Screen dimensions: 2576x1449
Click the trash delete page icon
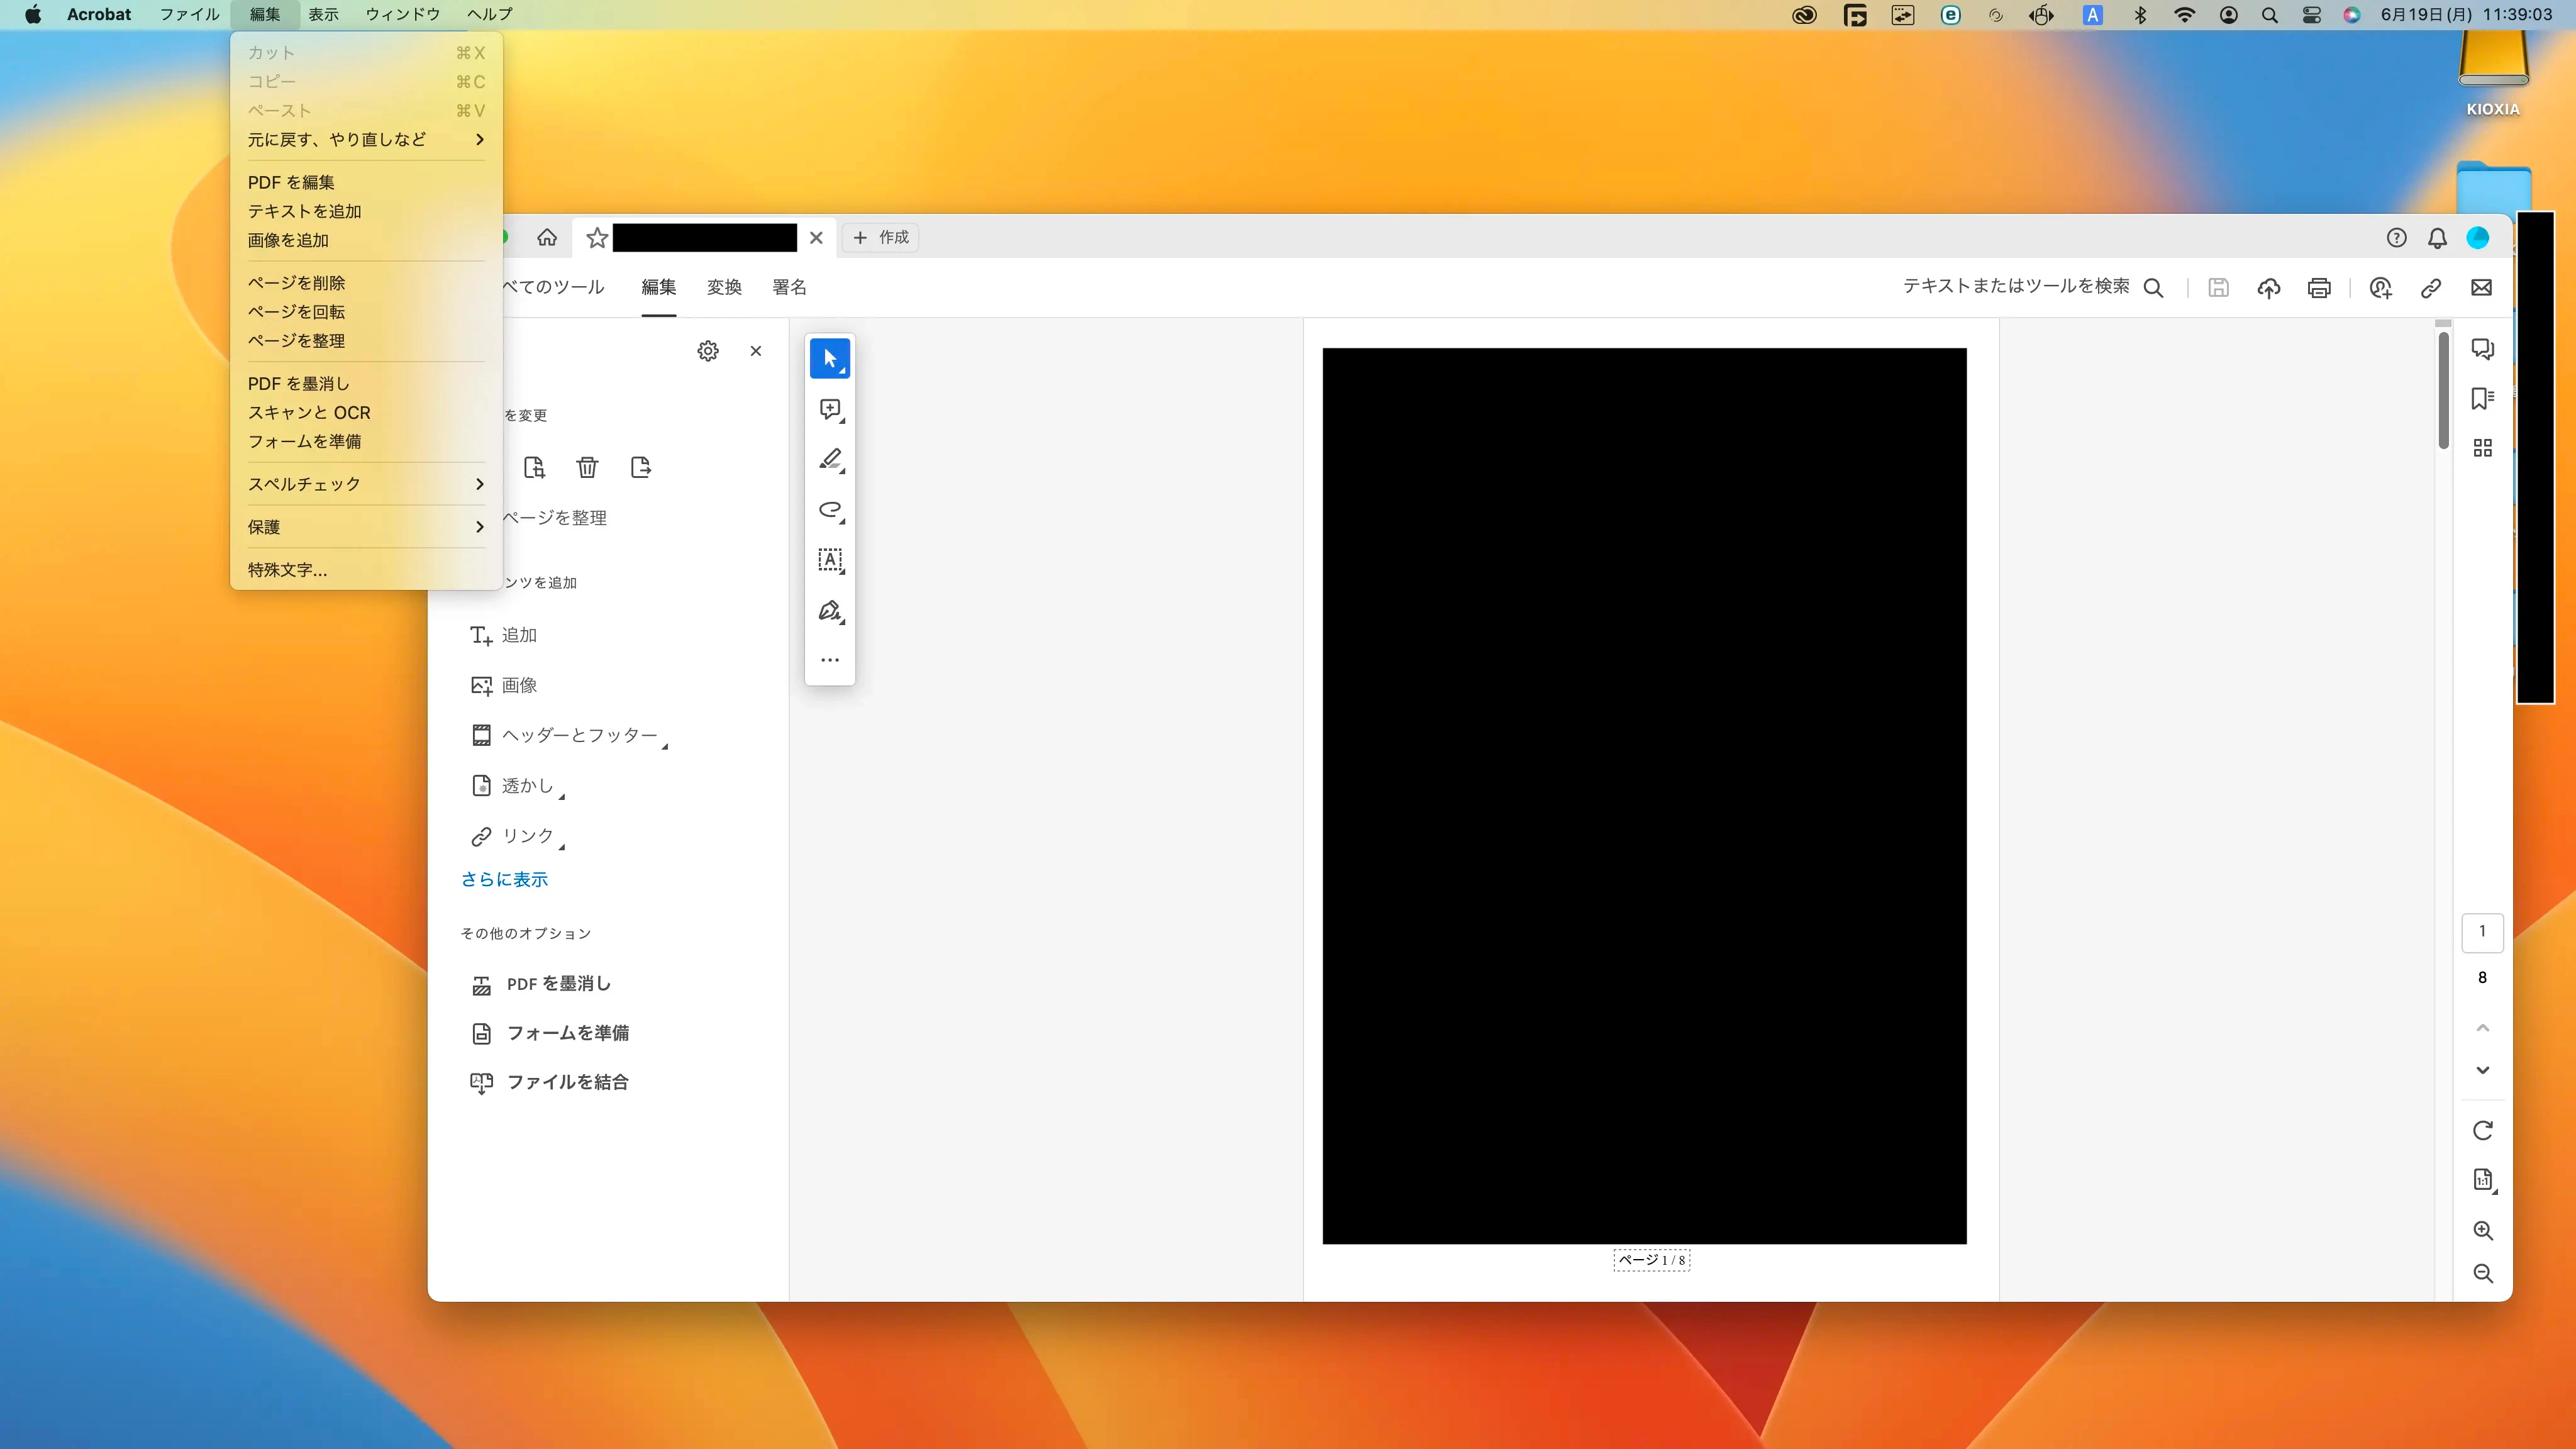587,467
